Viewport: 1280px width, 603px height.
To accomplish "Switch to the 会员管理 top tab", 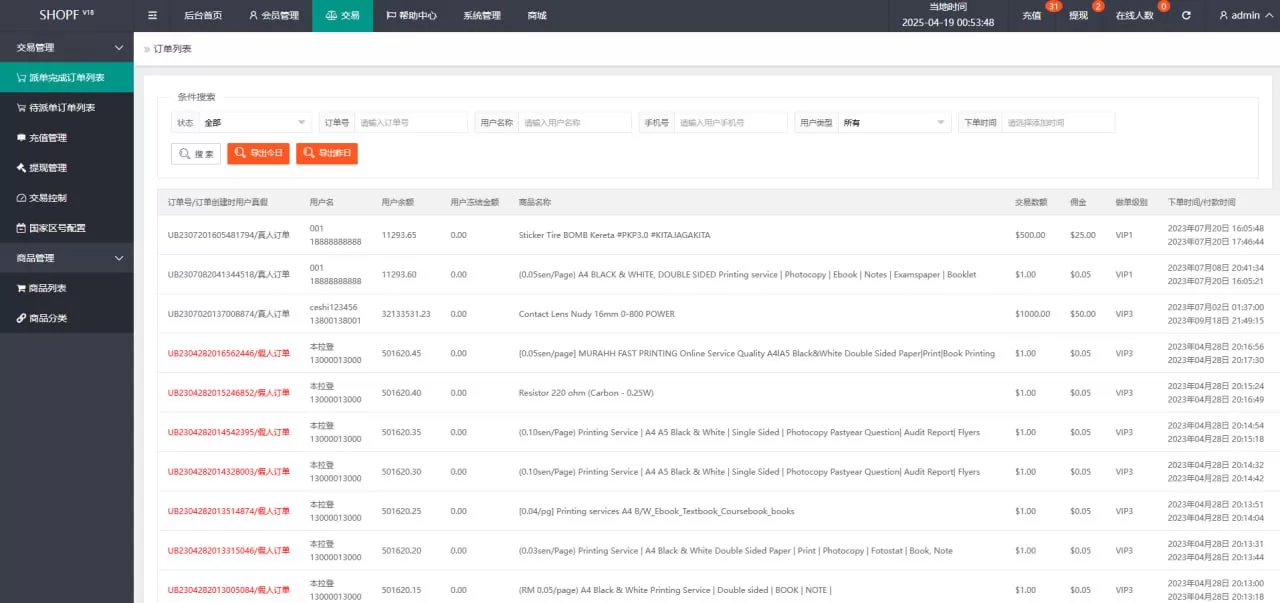I will pos(273,16).
